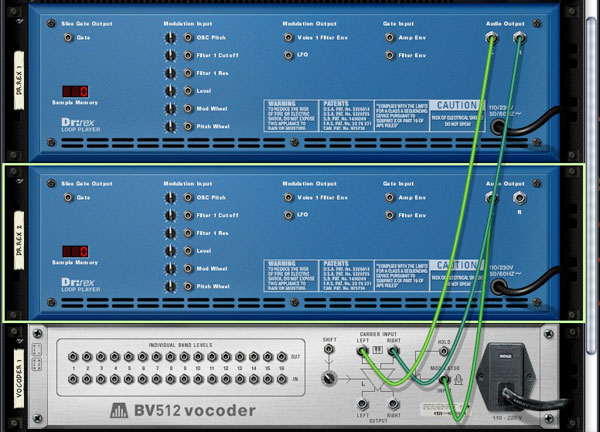Click the Sample Memory display on Dr.REX 1
Screen dimensions: 600x432
75,91
